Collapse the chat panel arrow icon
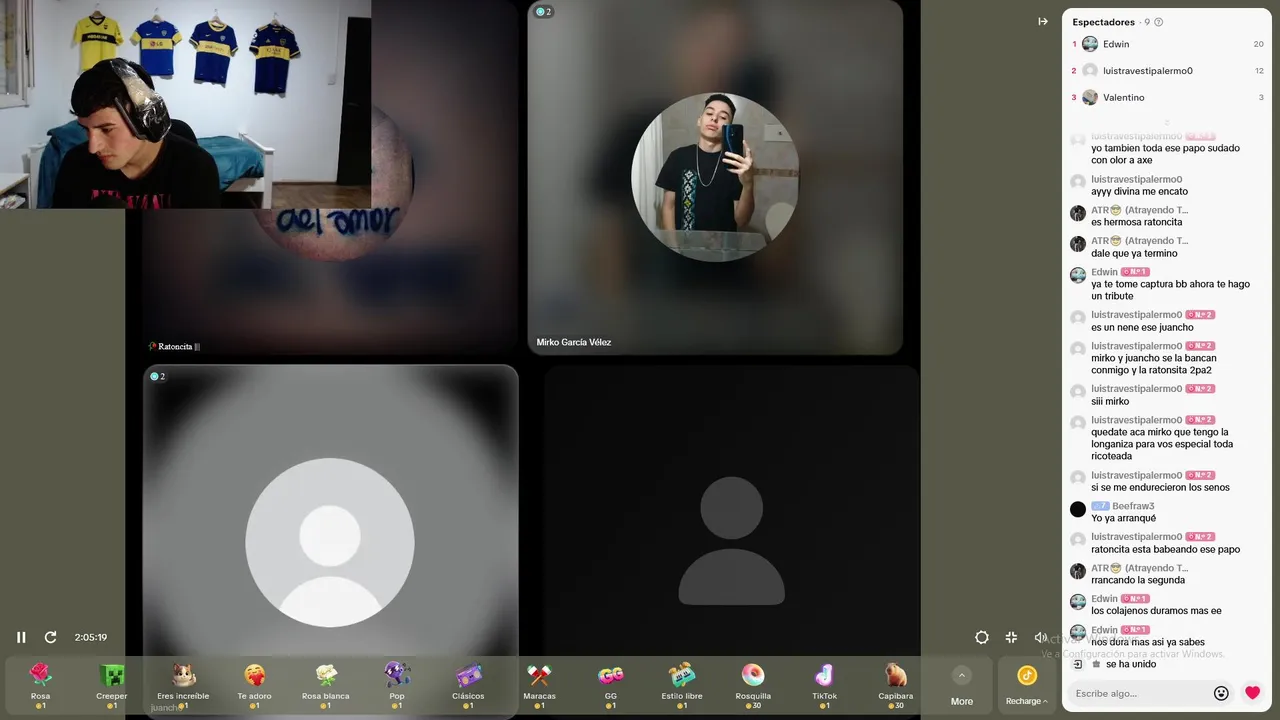1280x720 pixels. tap(1043, 21)
